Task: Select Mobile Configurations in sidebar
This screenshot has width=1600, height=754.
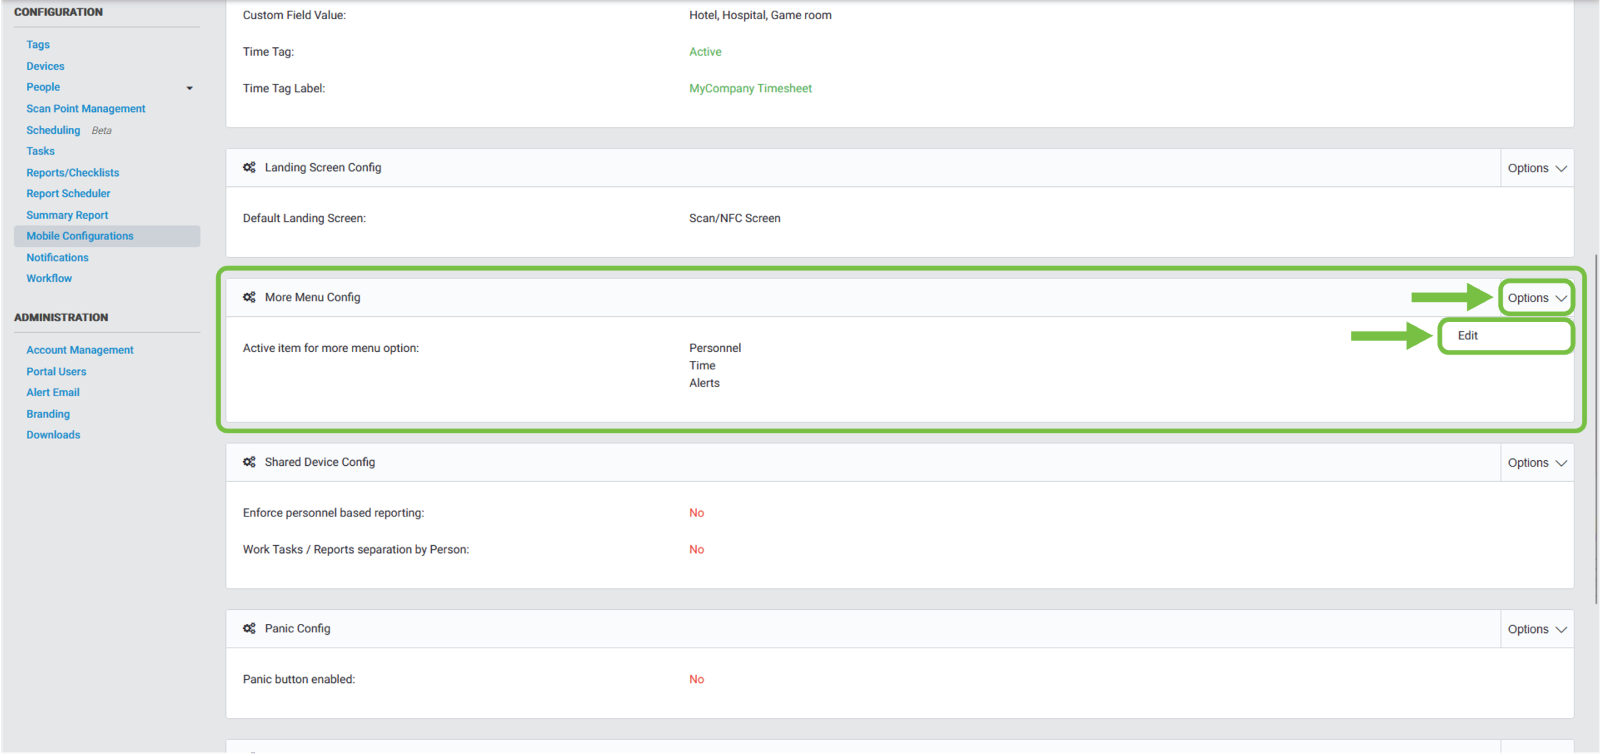Action: pos(80,236)
